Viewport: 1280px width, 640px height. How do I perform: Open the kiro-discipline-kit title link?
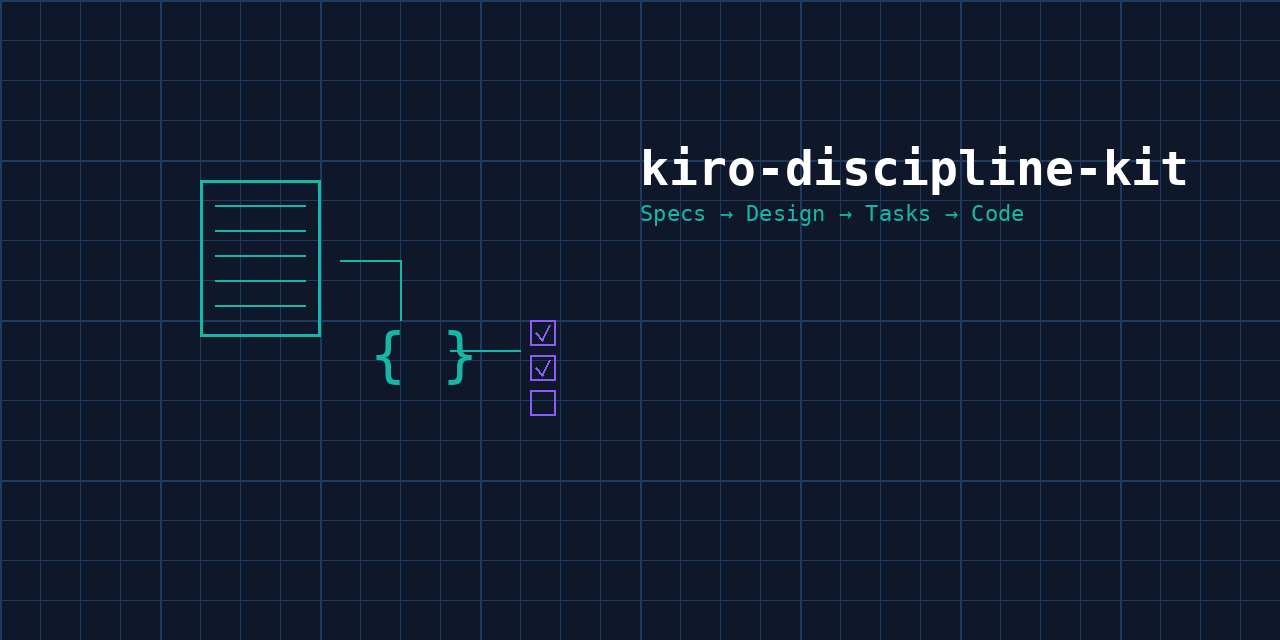(x=913, y=168)
